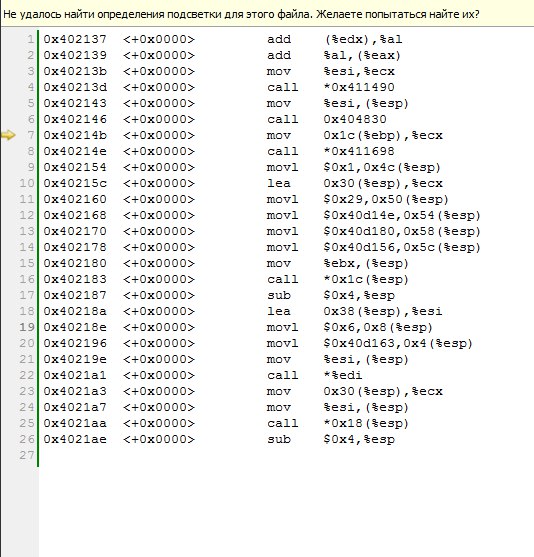Click call *0x411698 instruction
The width and height of the screenshot is (534, 557).
pos(331,151)
